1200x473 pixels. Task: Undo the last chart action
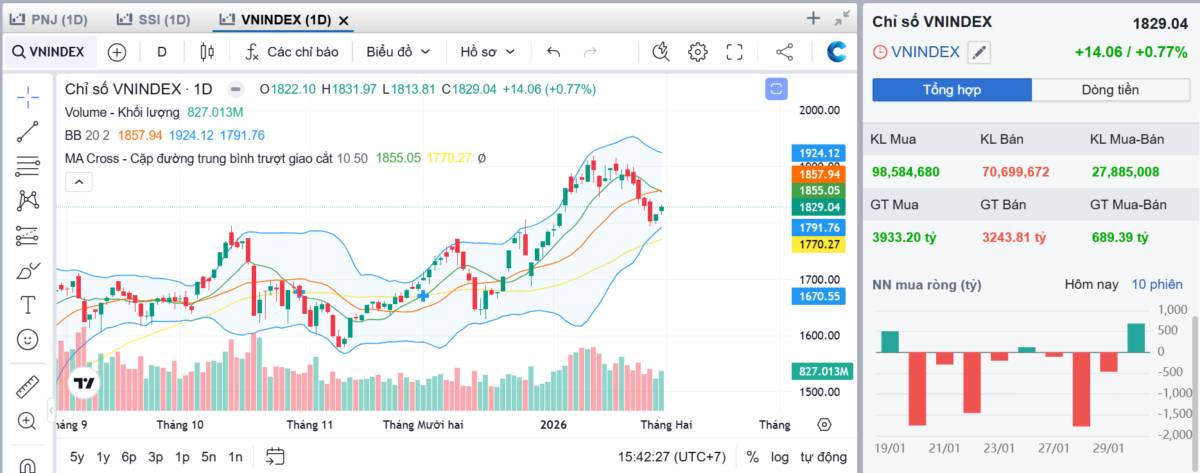[554, 52]
